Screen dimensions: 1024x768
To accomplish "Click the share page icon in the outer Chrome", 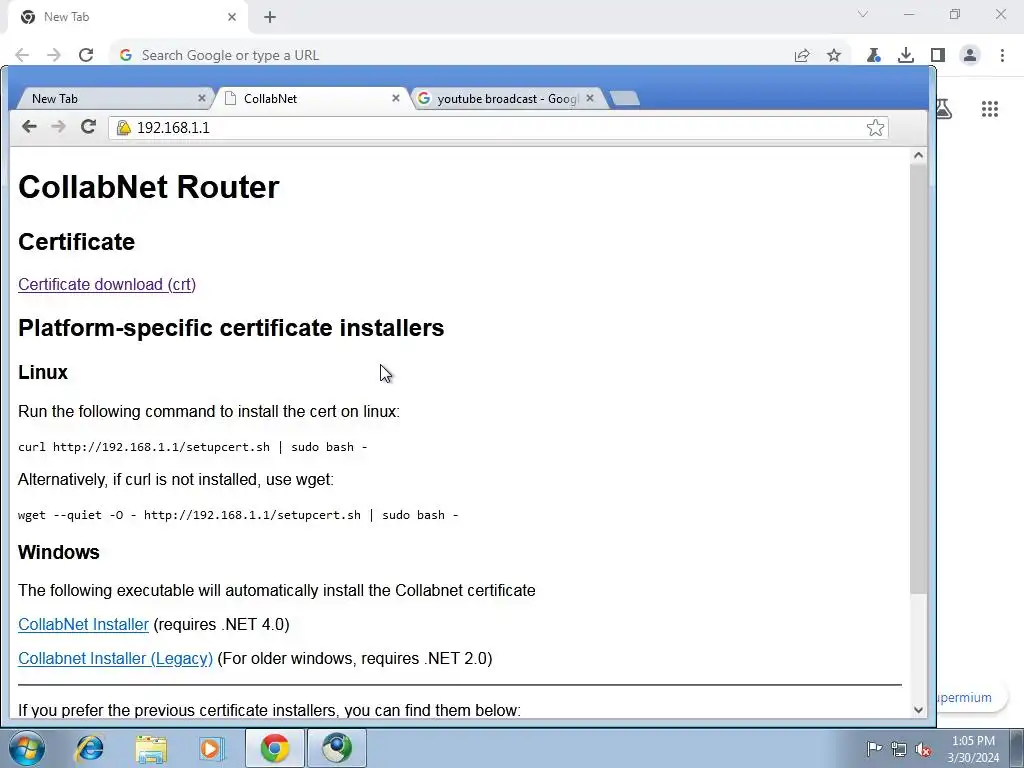I will point(802,56).
